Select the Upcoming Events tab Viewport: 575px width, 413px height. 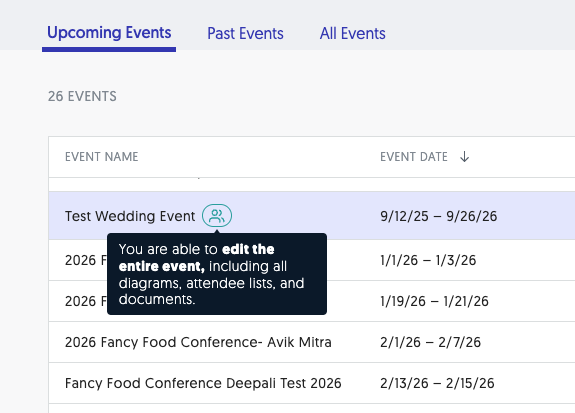(x=109, y=33)
